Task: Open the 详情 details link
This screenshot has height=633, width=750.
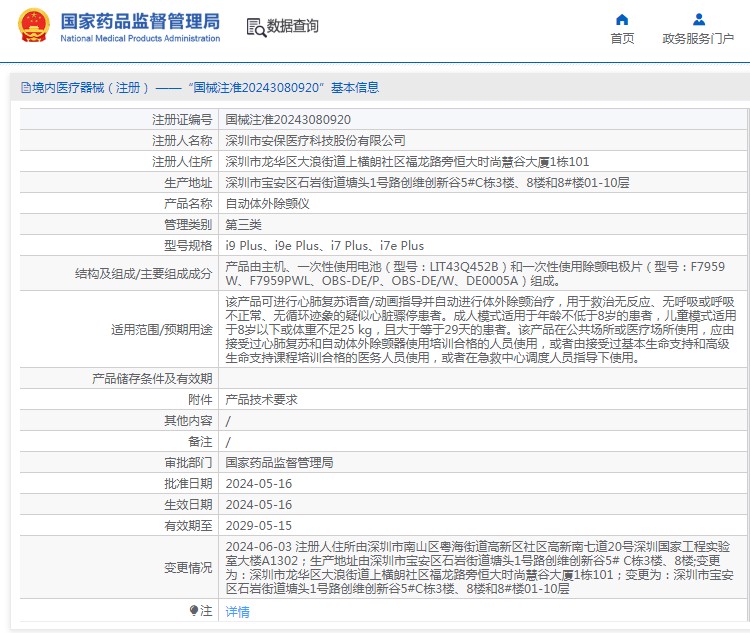Action: pos(237,611)
